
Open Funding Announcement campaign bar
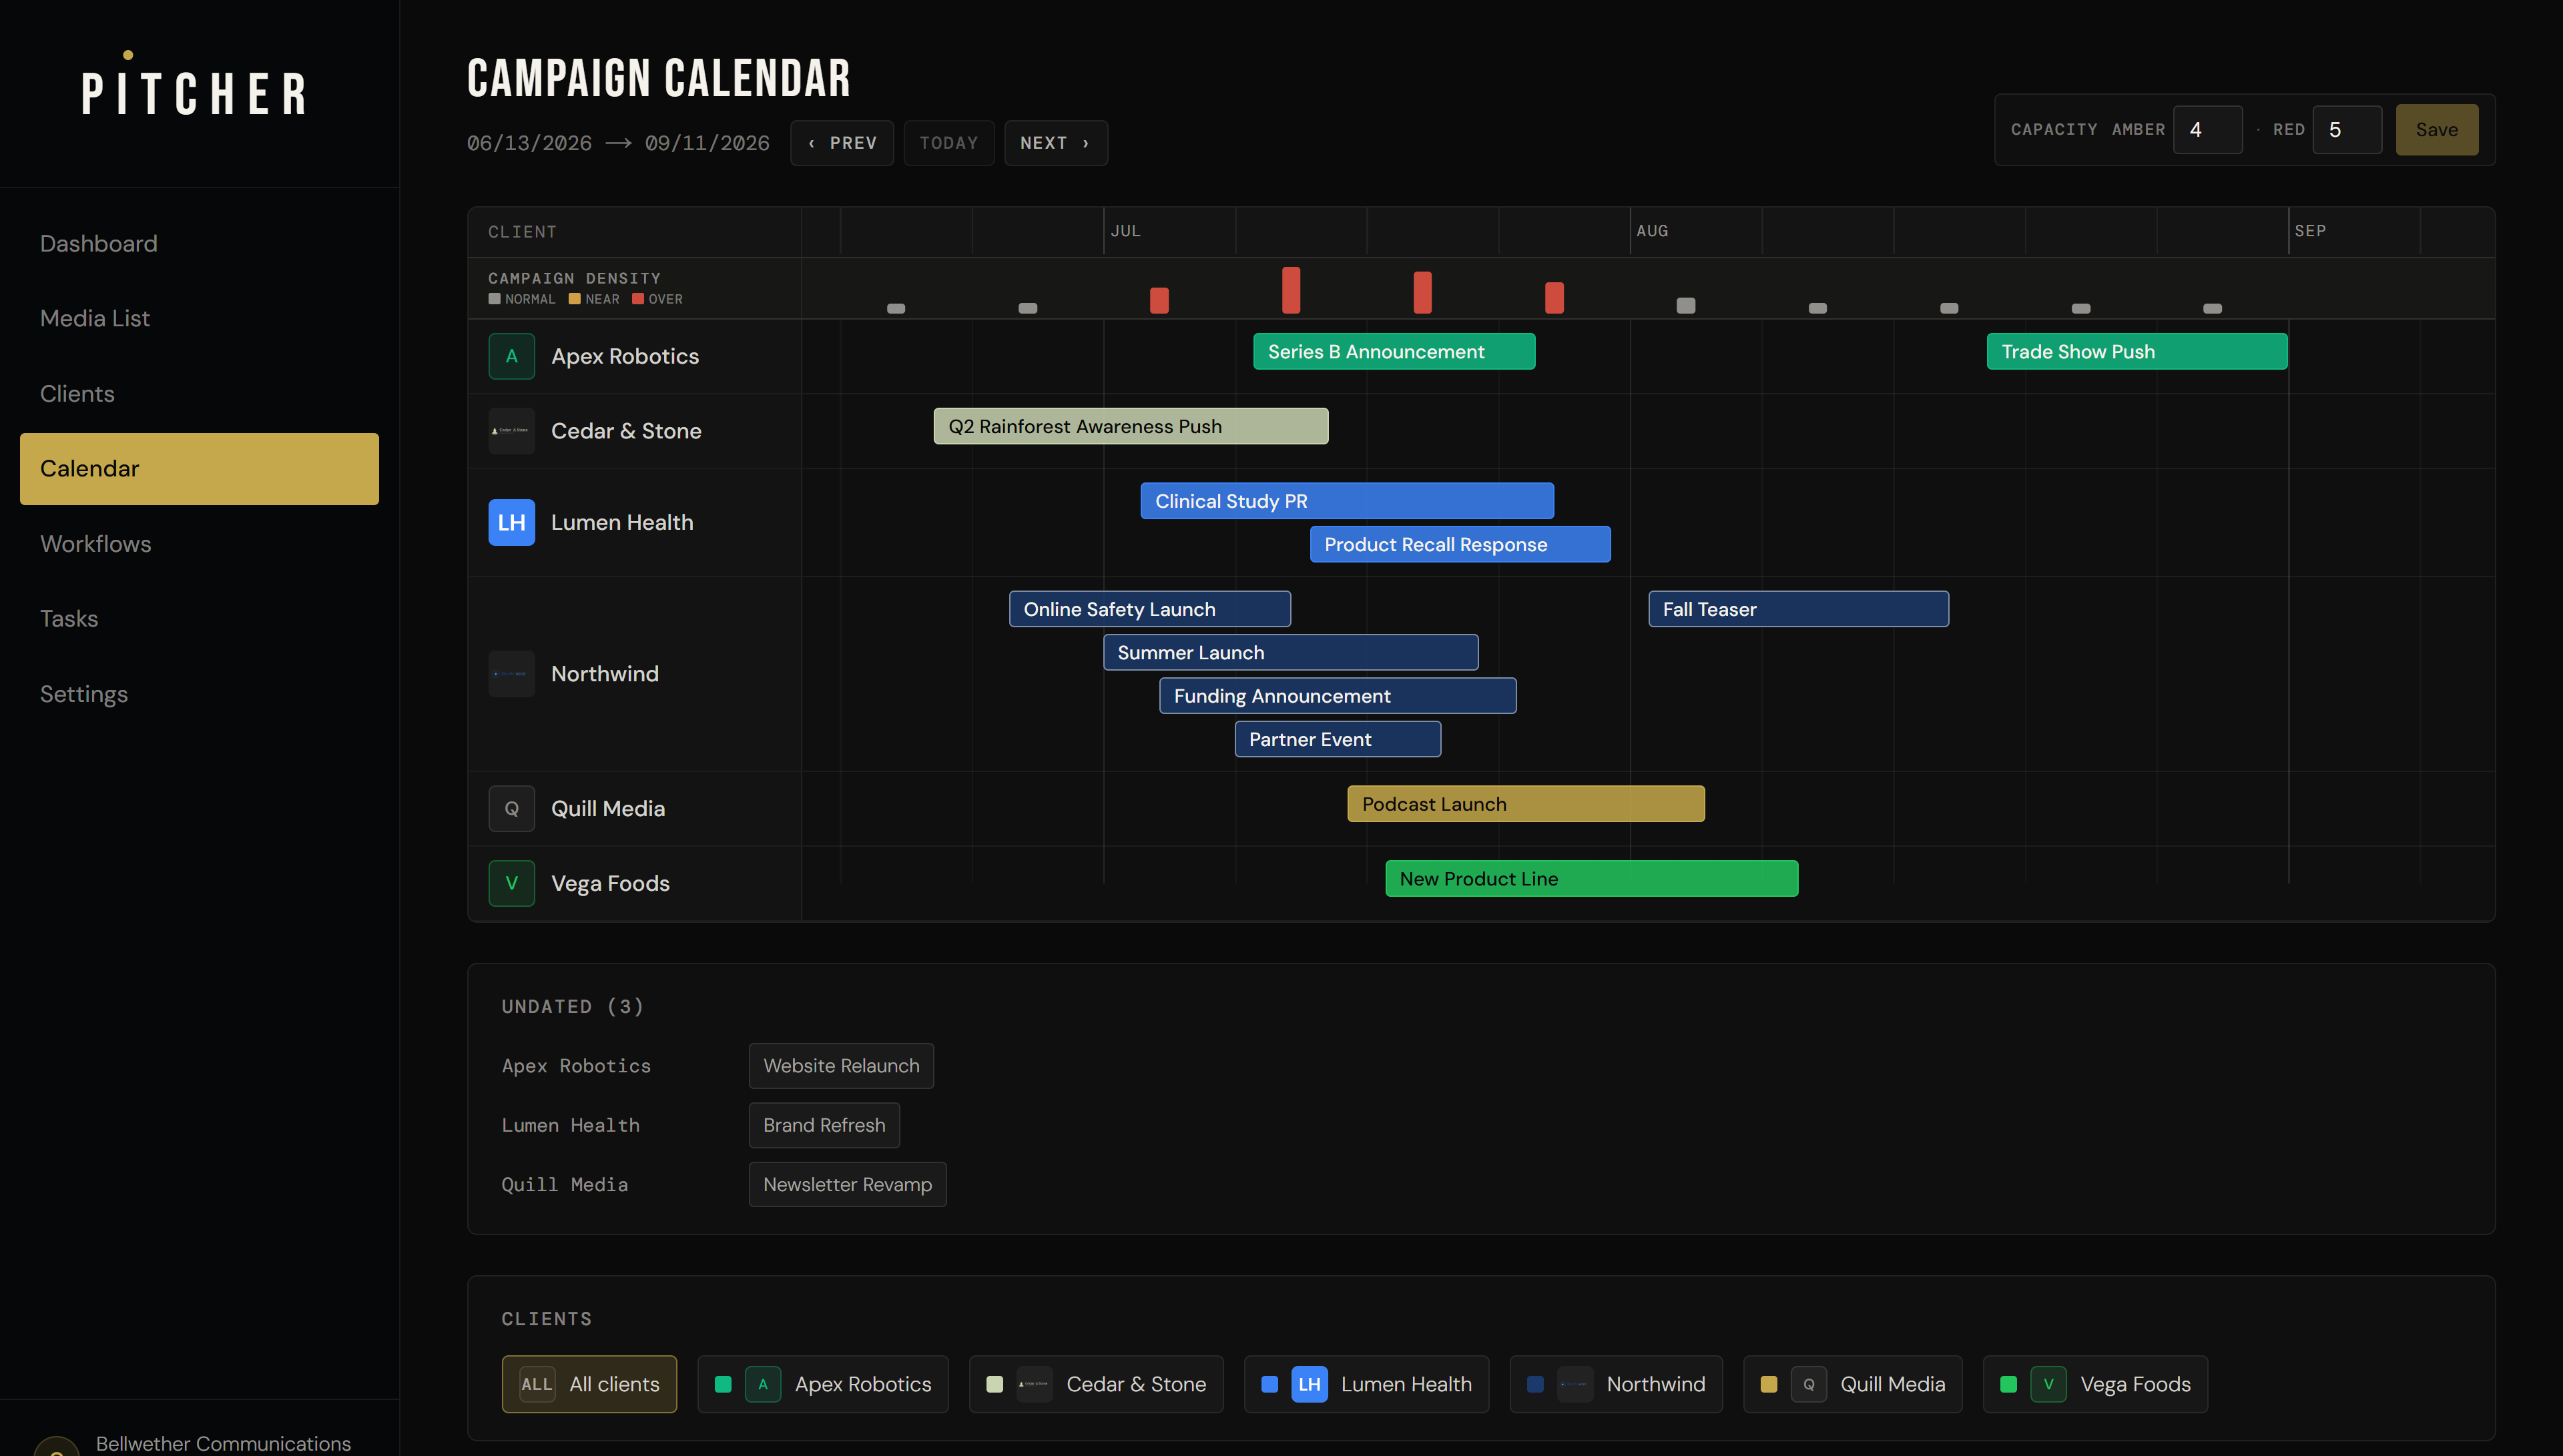[1338, 696]
